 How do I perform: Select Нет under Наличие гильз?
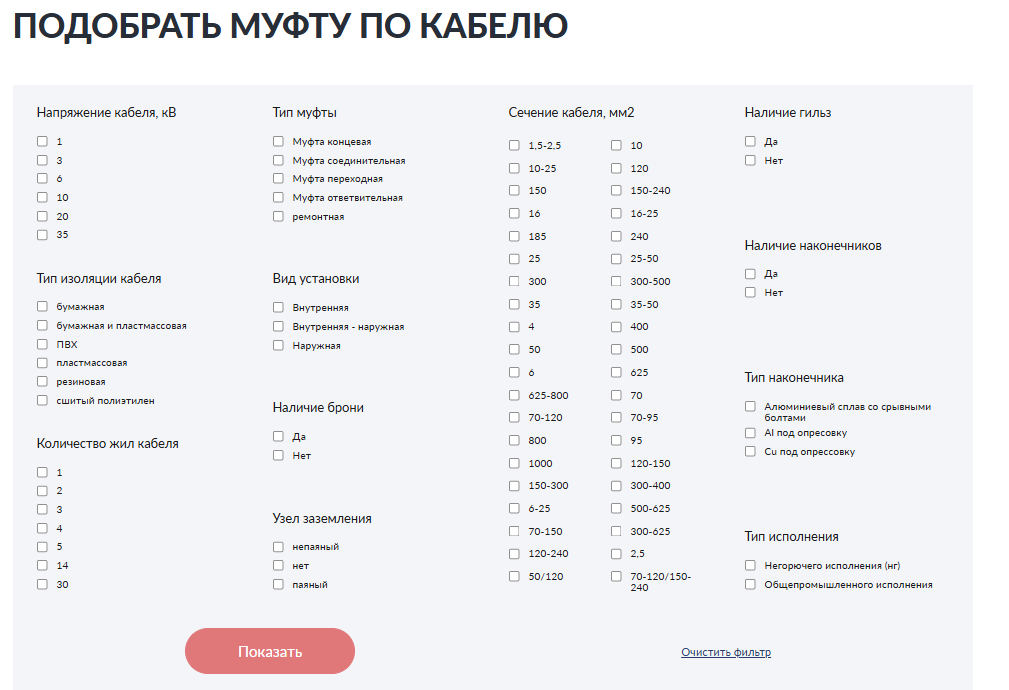pyautogui.click(x=750, y=160)
